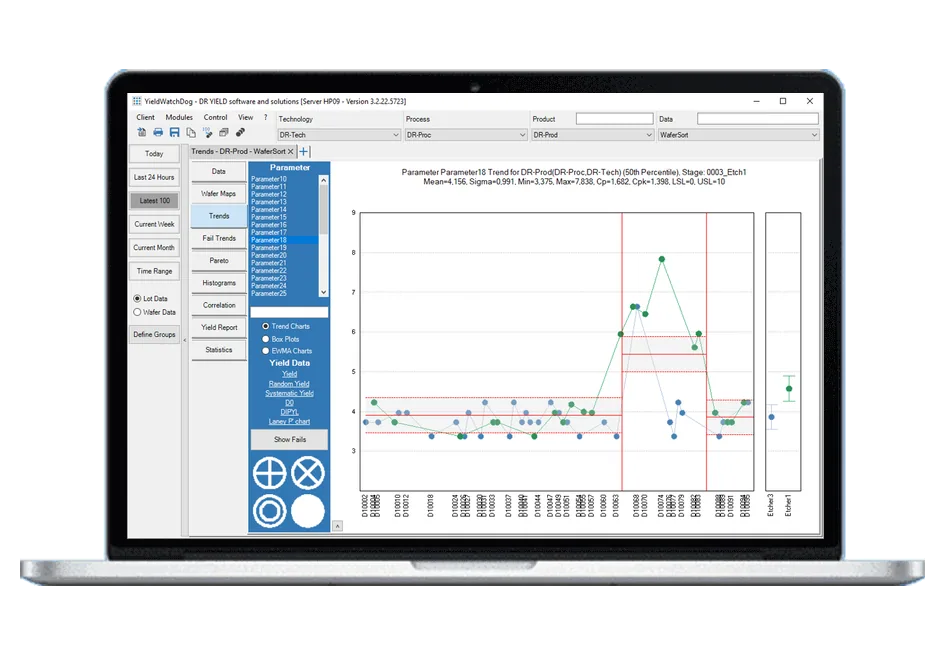Click the printer icon in the toolbar
This screenshot has height=655, width=945.
point(158,132)
